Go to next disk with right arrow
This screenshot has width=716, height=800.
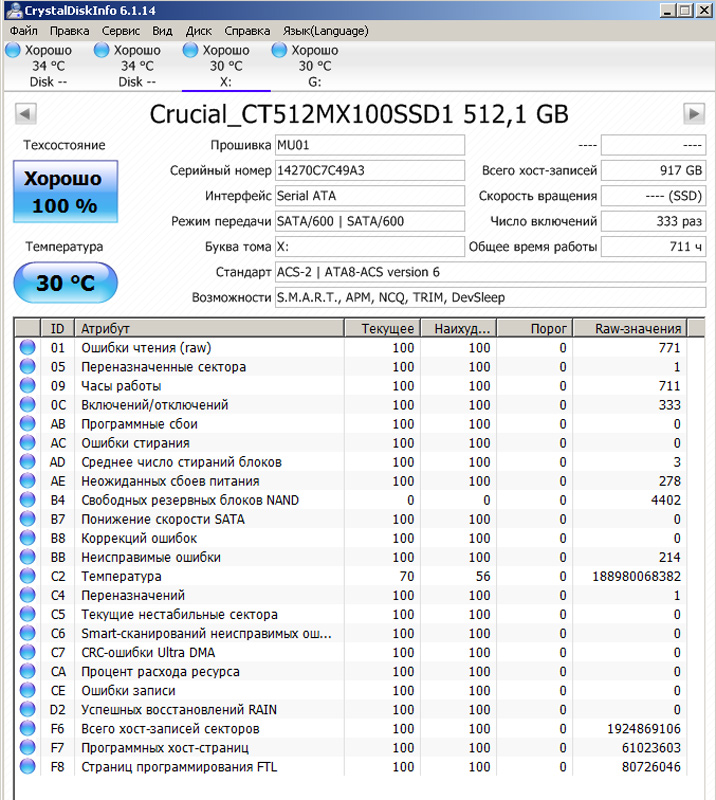pyautogui.click(x=694, y=114)
